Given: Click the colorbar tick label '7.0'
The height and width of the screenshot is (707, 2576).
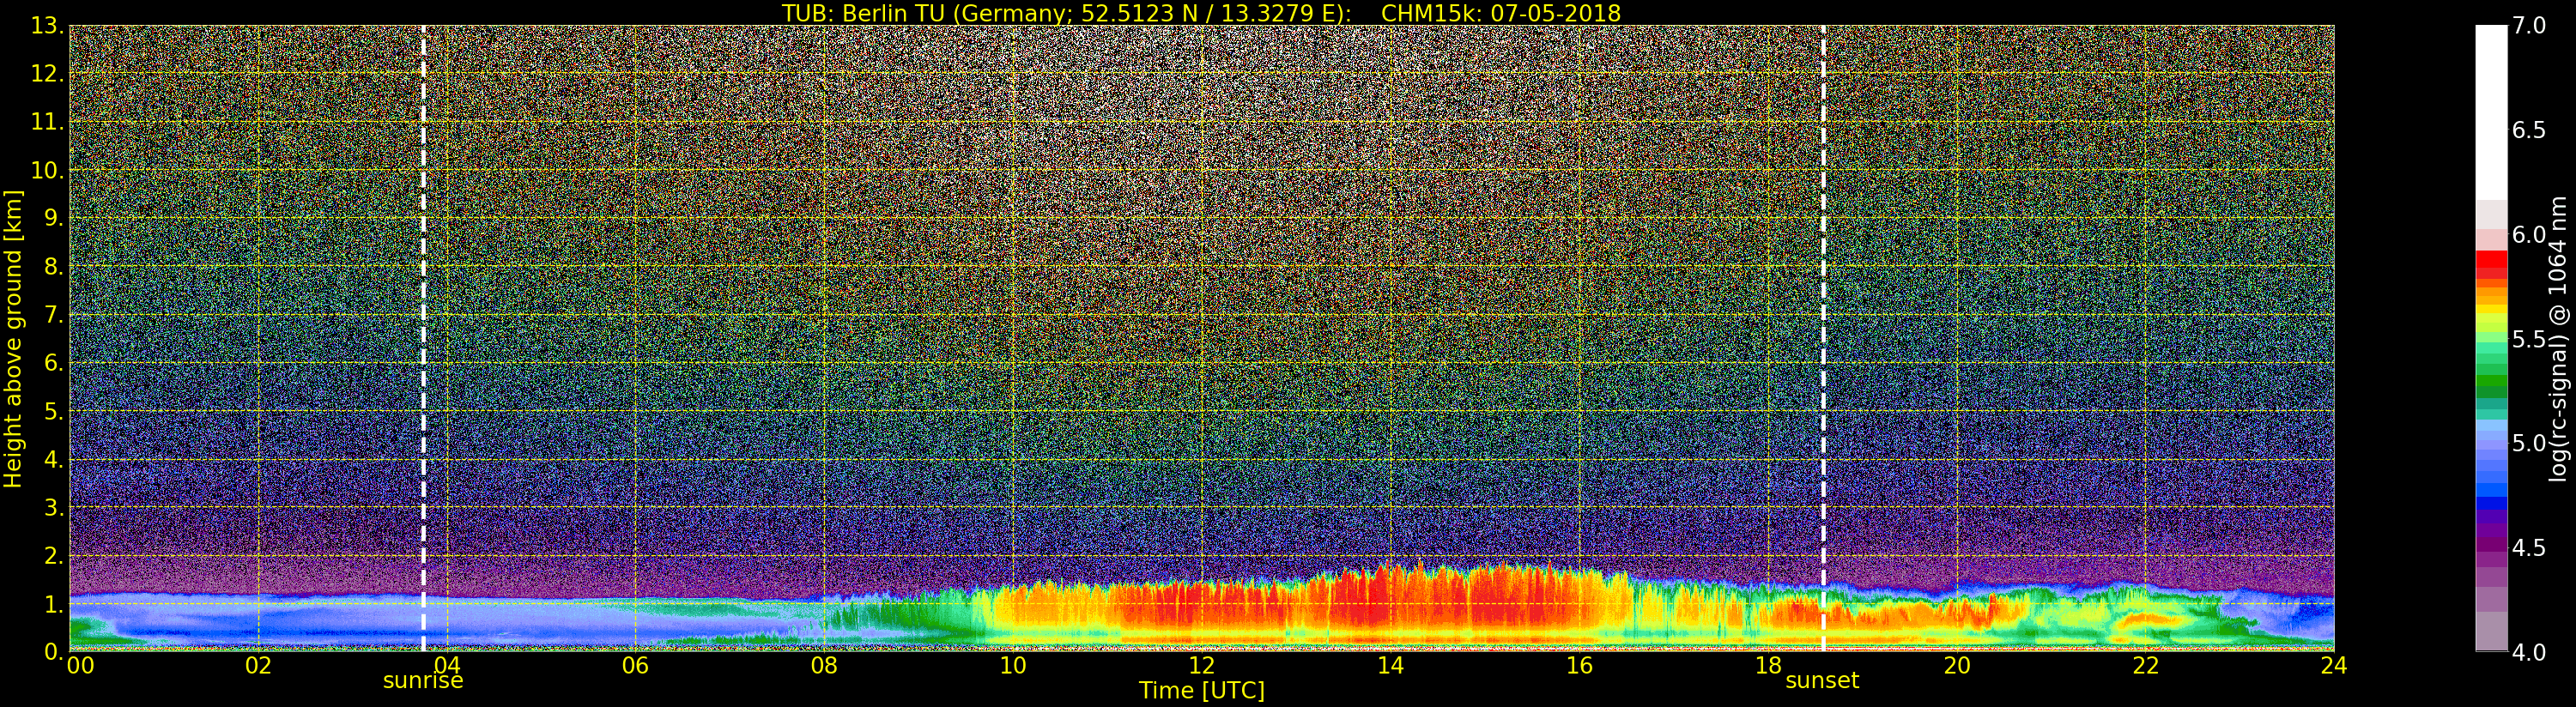Looking at the screenshot, I should click(x=2529, y=26).
